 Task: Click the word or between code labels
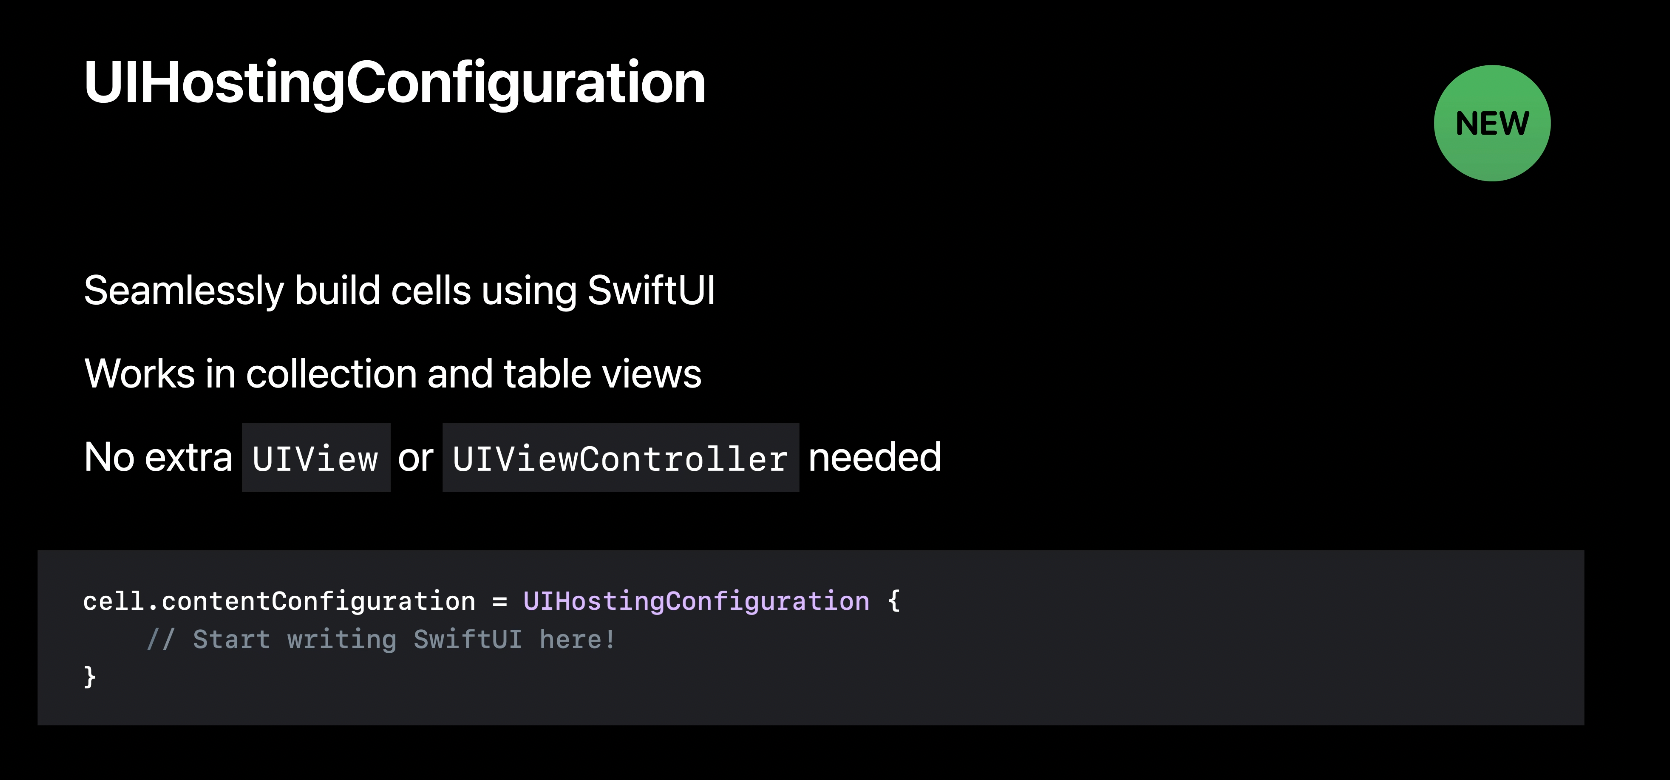click(416, 458)
